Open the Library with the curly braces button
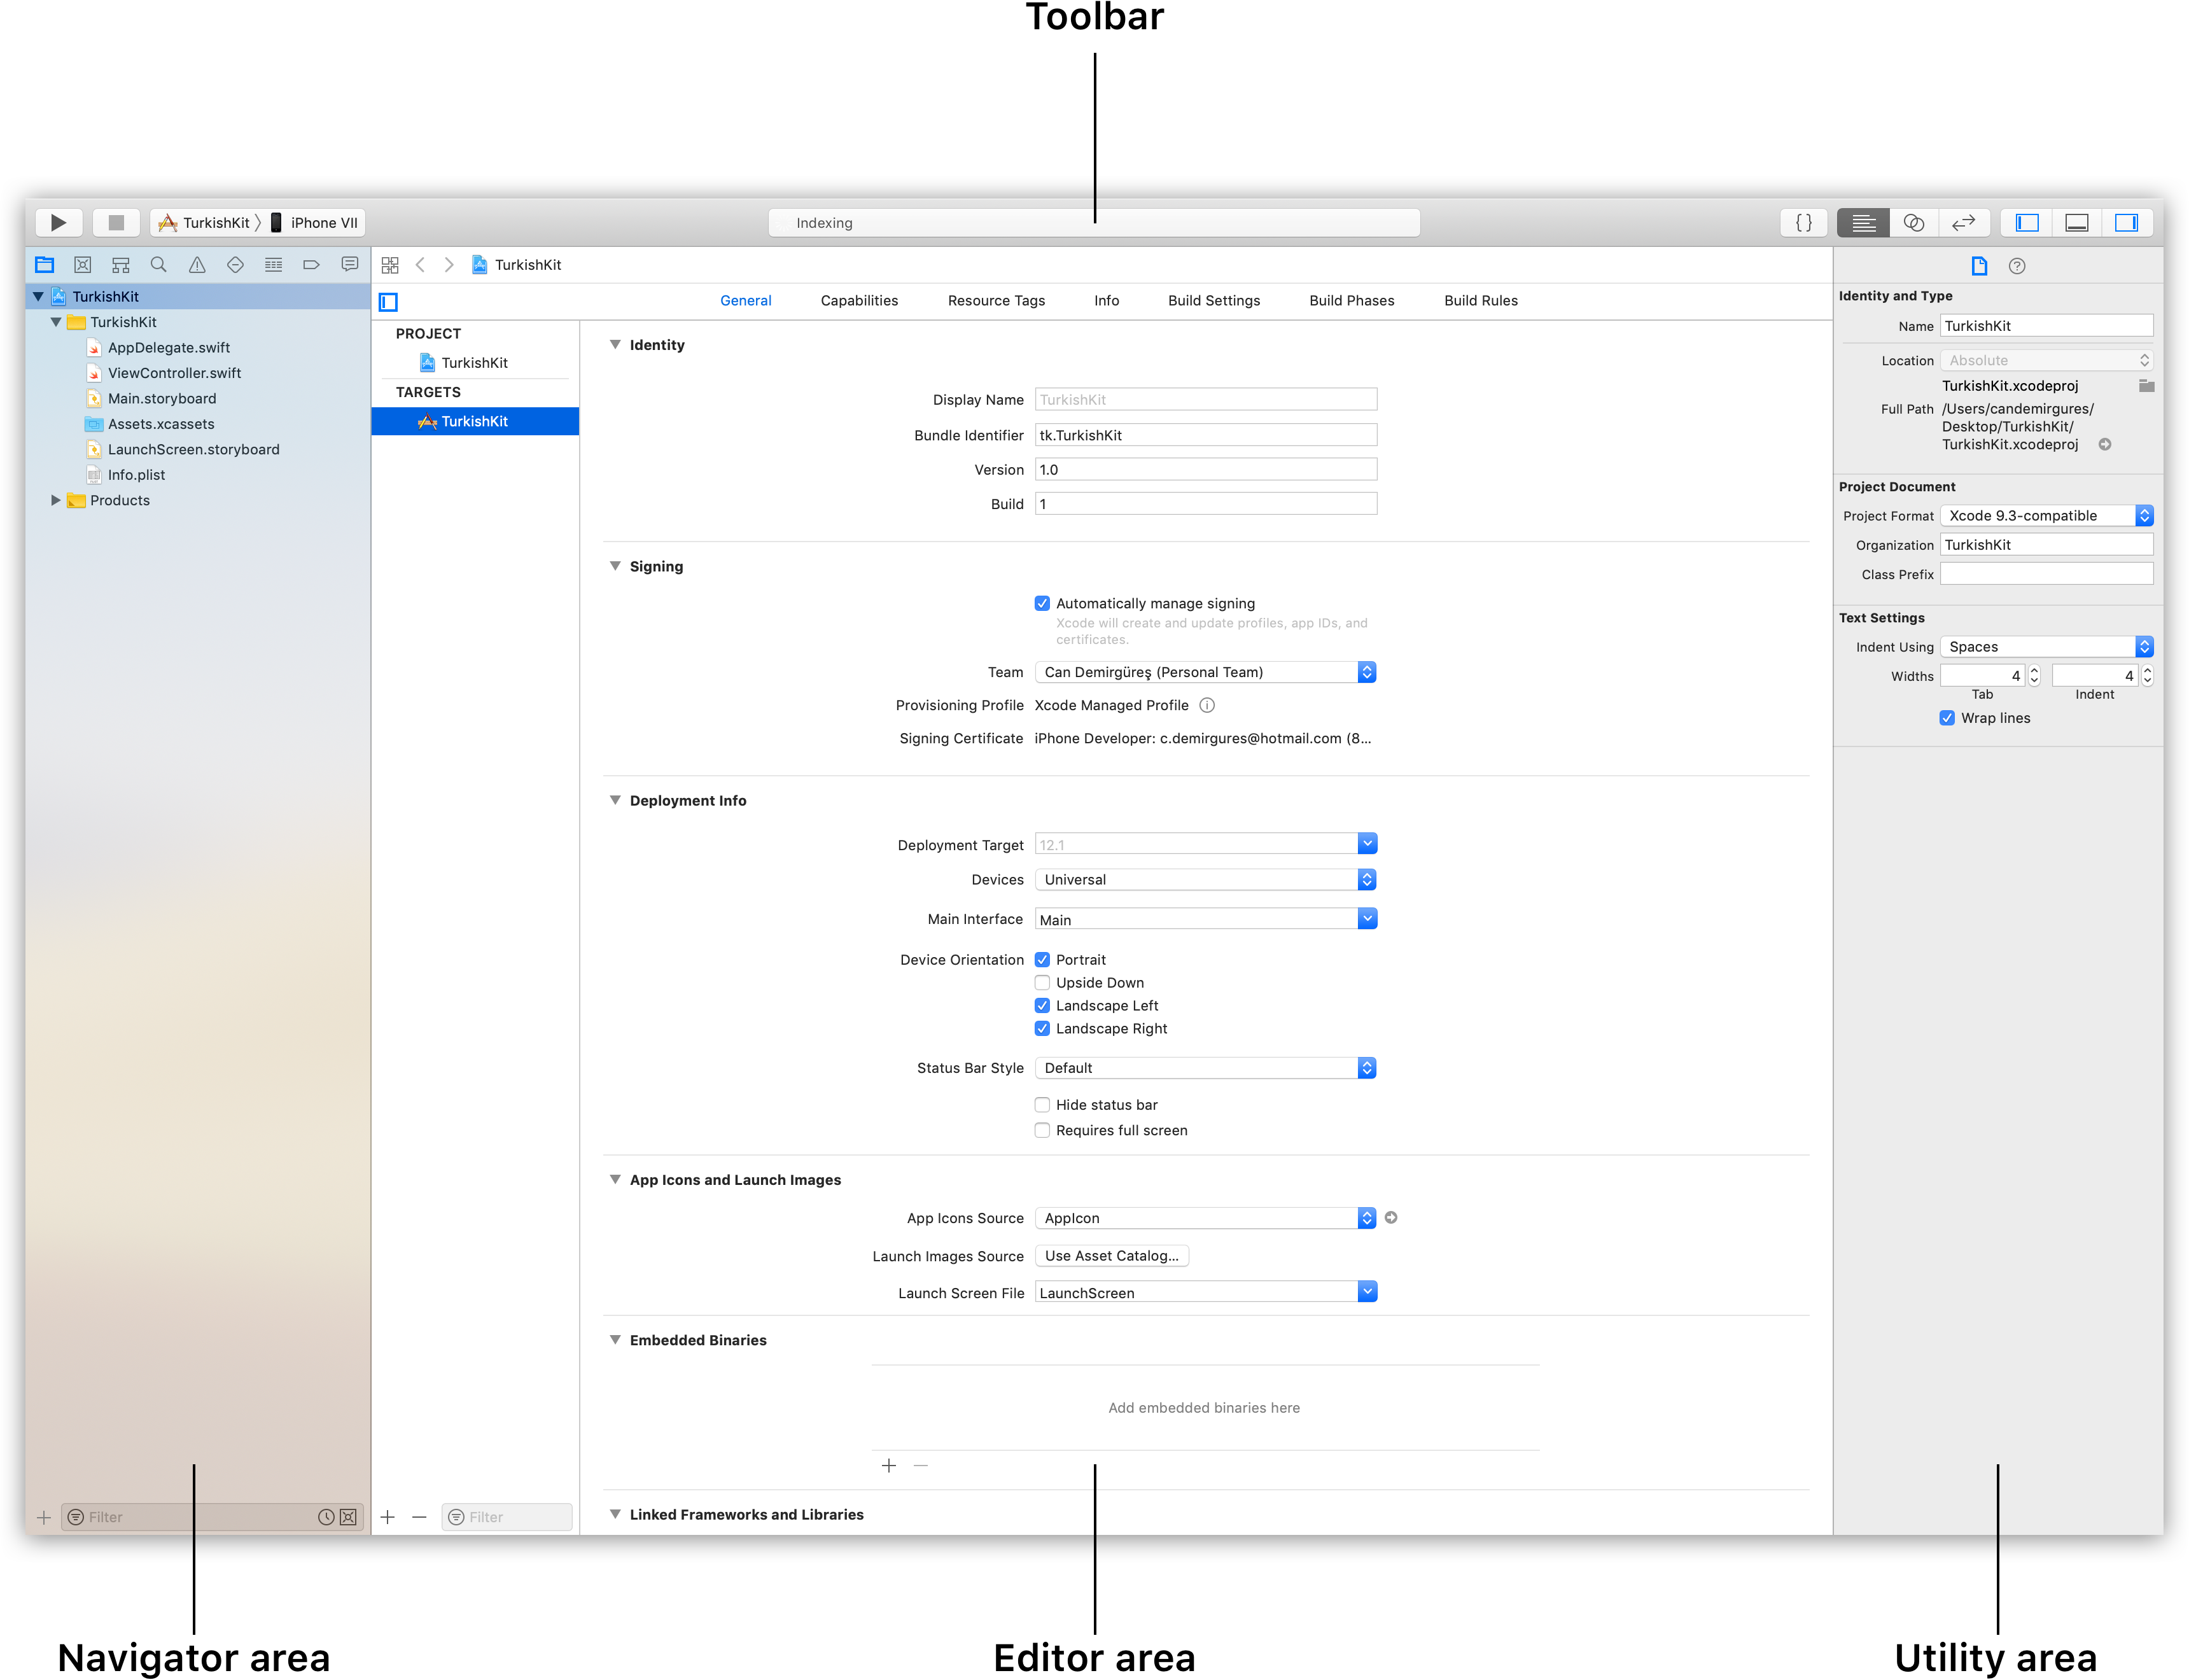Screen dimensions: 2189x1680 click(1803, 223)
